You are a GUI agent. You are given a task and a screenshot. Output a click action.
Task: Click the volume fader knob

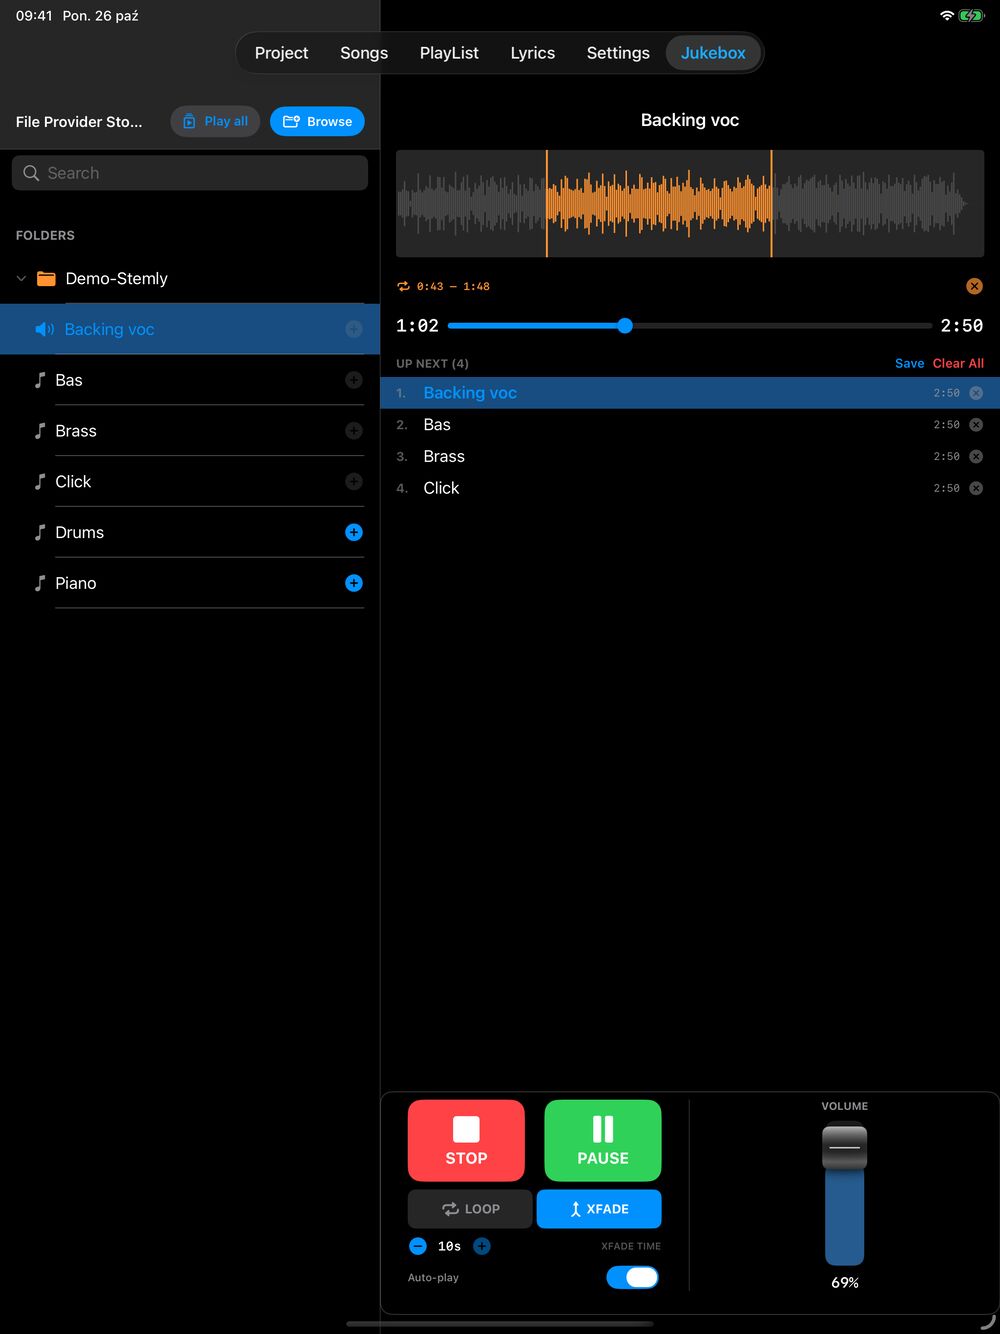point(845,1147)
